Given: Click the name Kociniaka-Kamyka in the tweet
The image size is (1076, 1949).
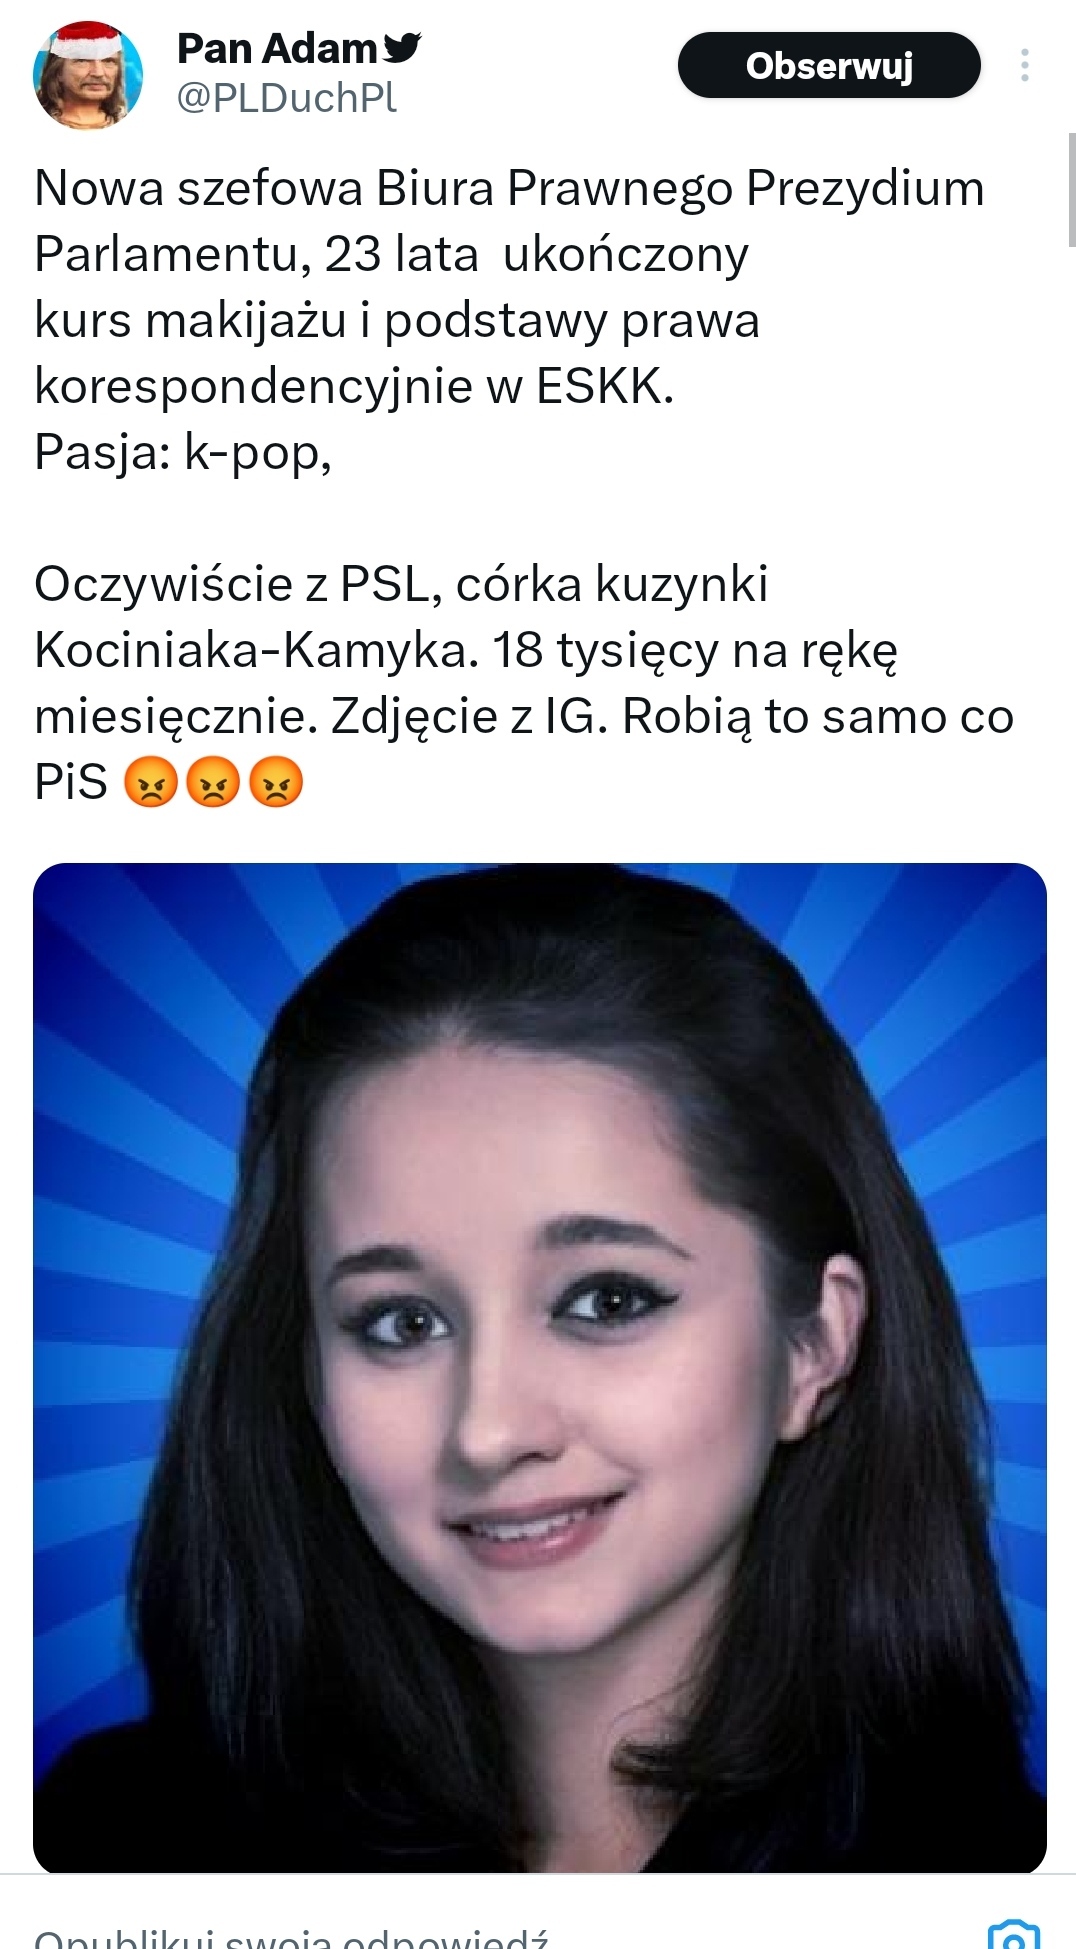Looking at the screenshot, I should pos(250,650).
